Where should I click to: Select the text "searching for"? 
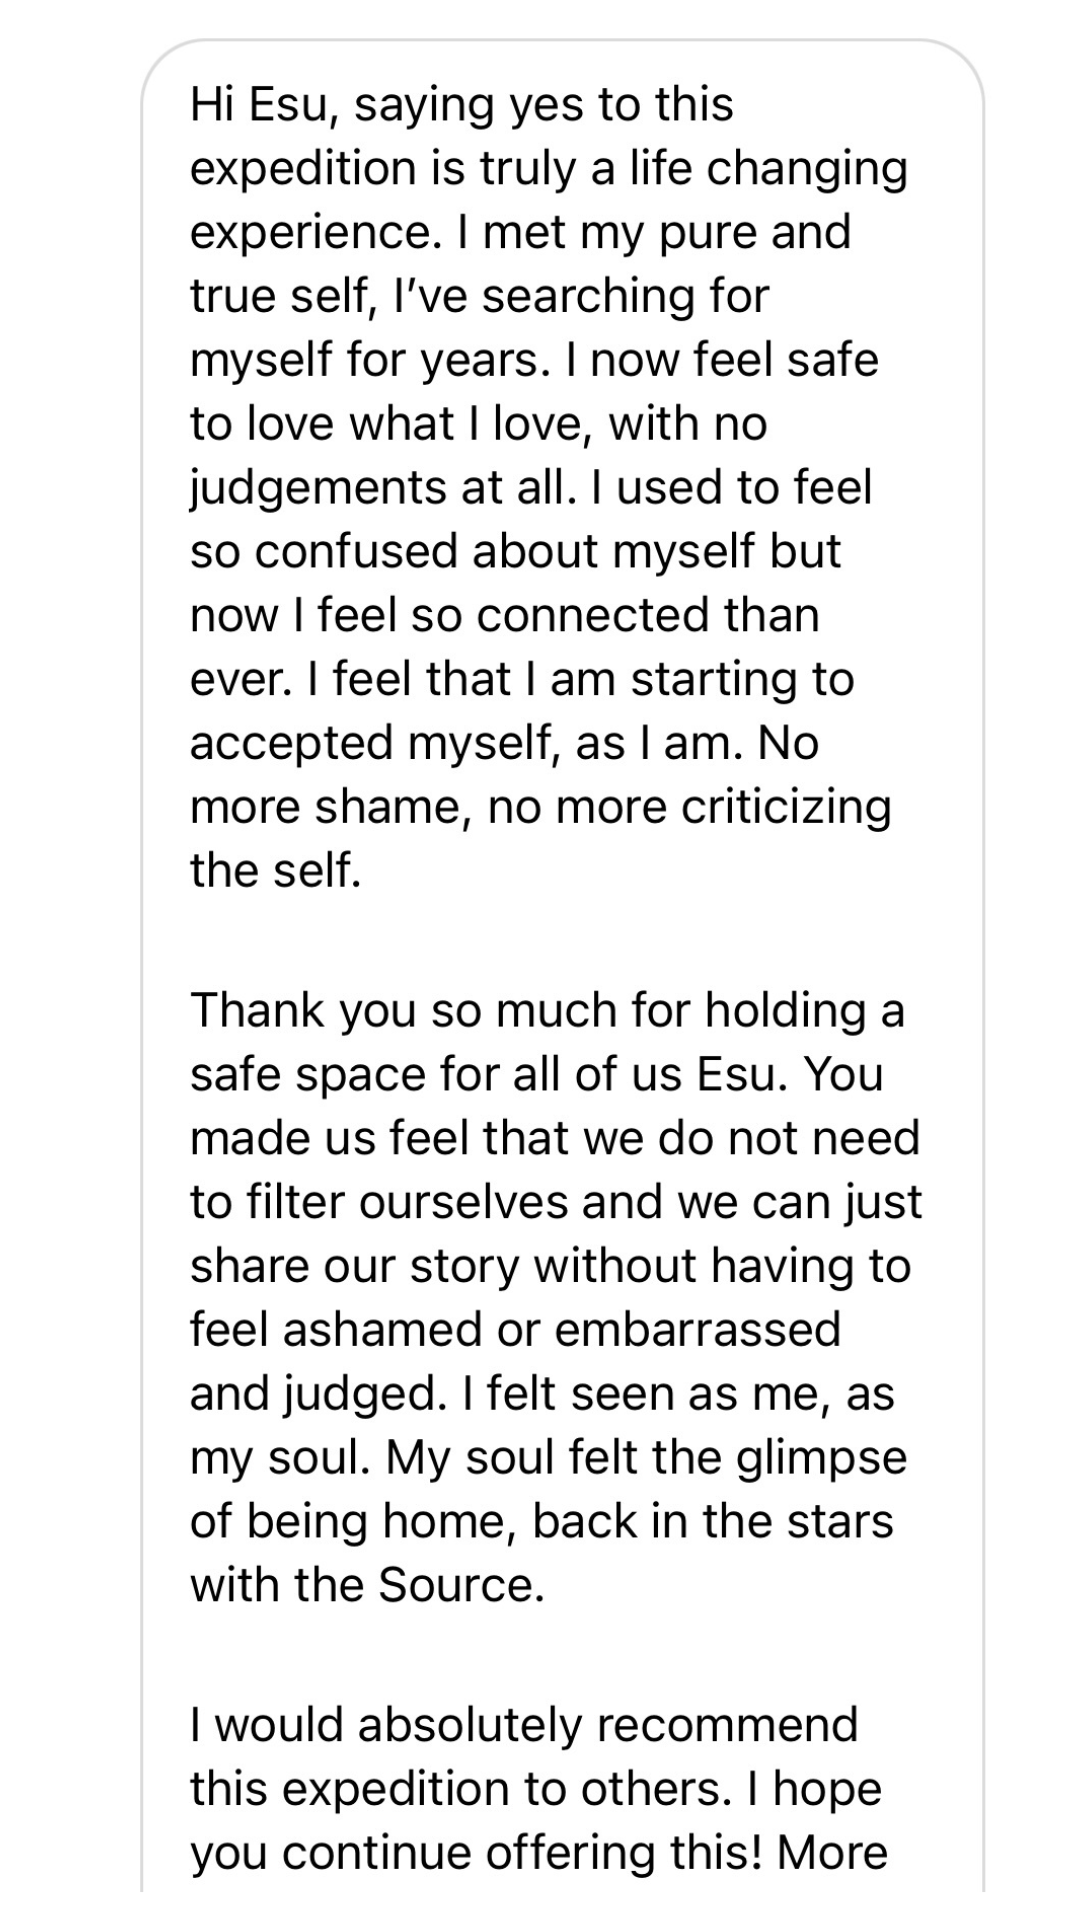[625, 296]
